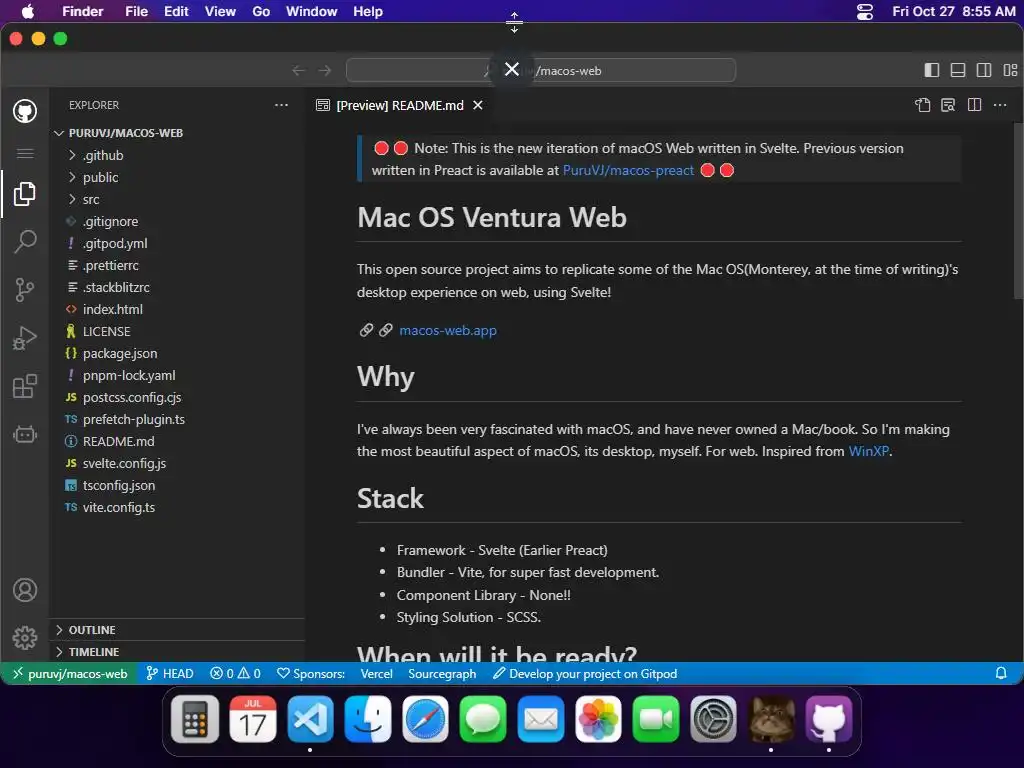Viewport: 1024px width, 768px height.
Task: Click Open Preview to the Side icon
Action: coord(948,105)
